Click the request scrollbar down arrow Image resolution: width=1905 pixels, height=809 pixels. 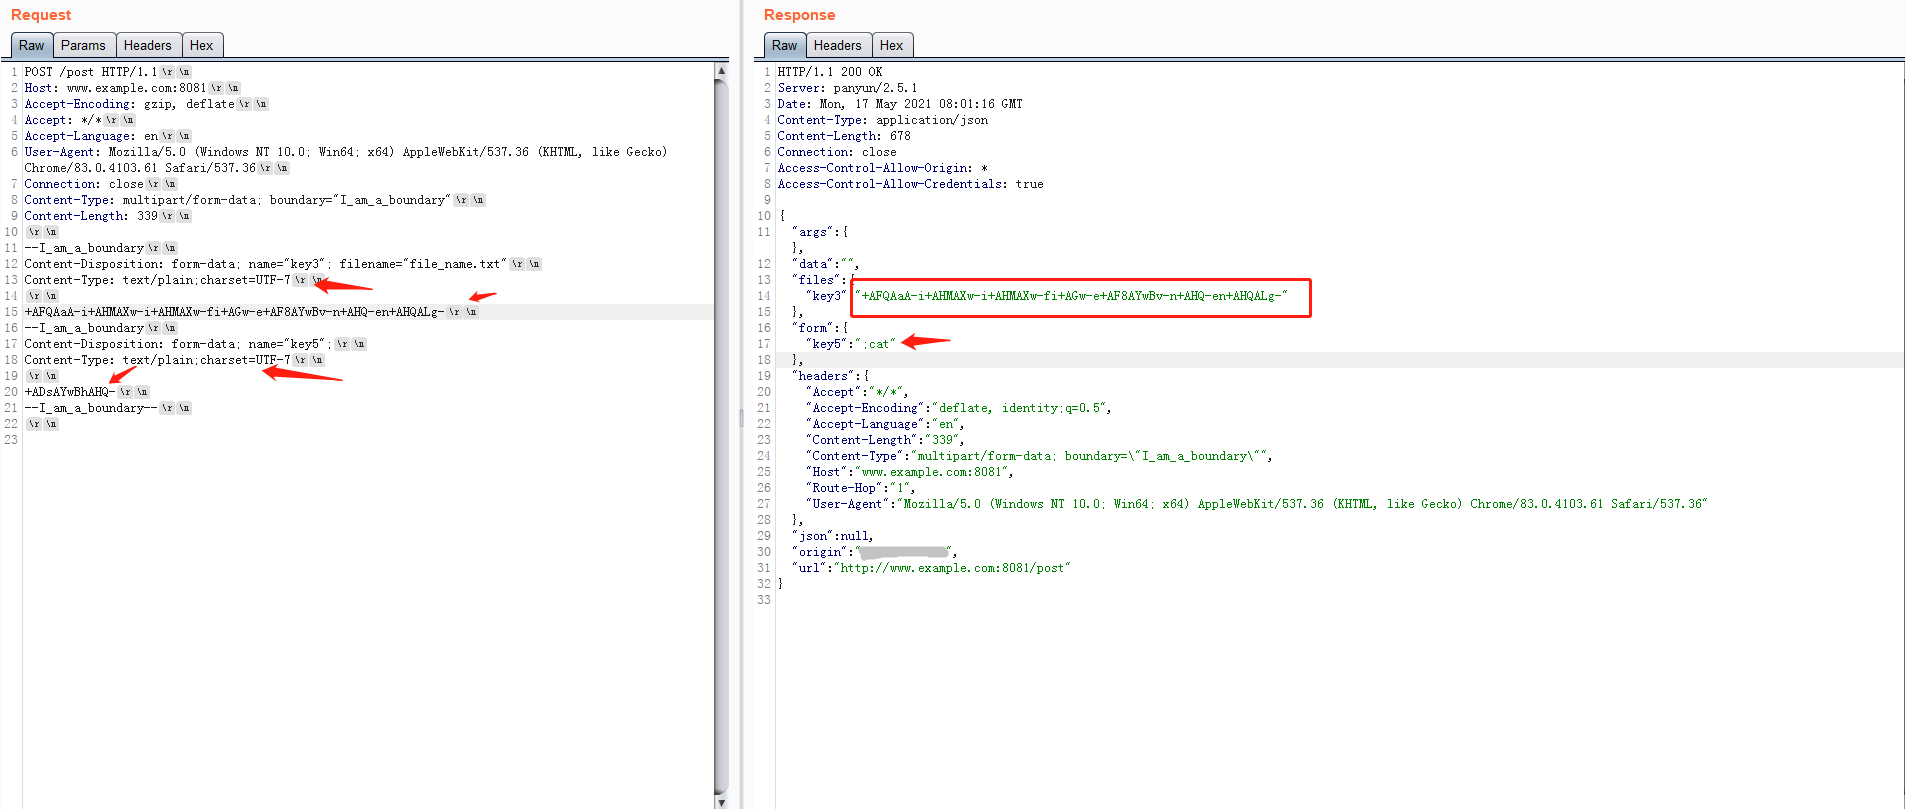tap(721, 801)
